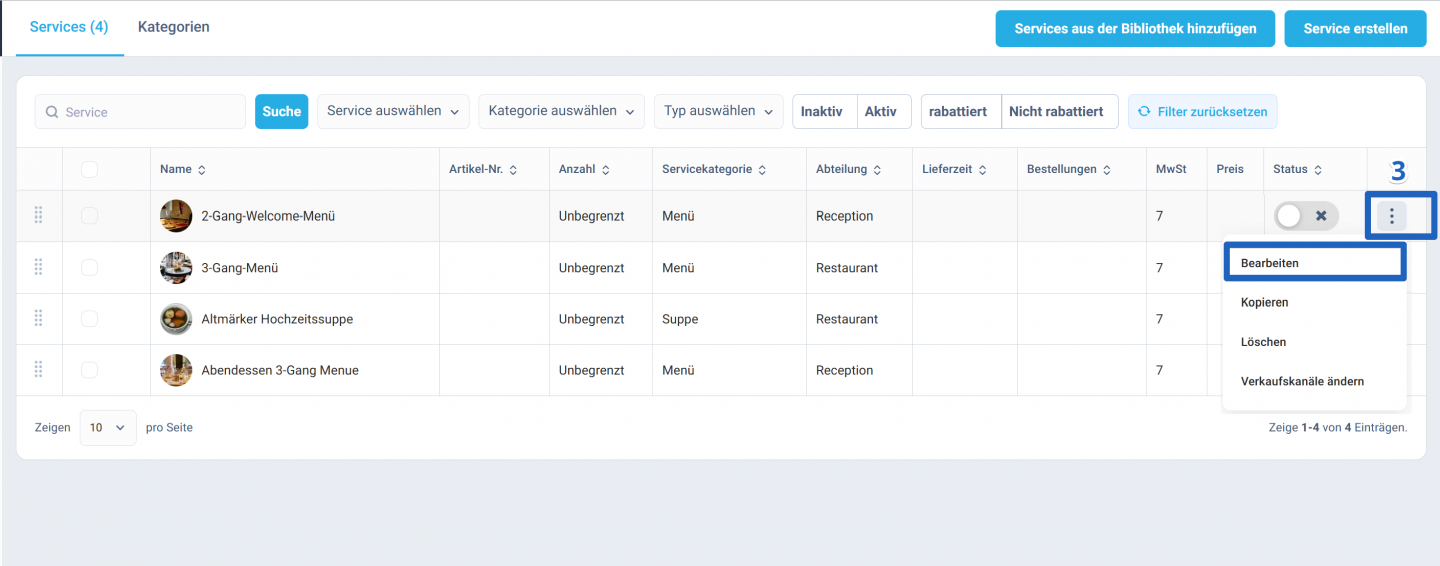Sort by Anzahl column arrows

(x=605, y=170)
